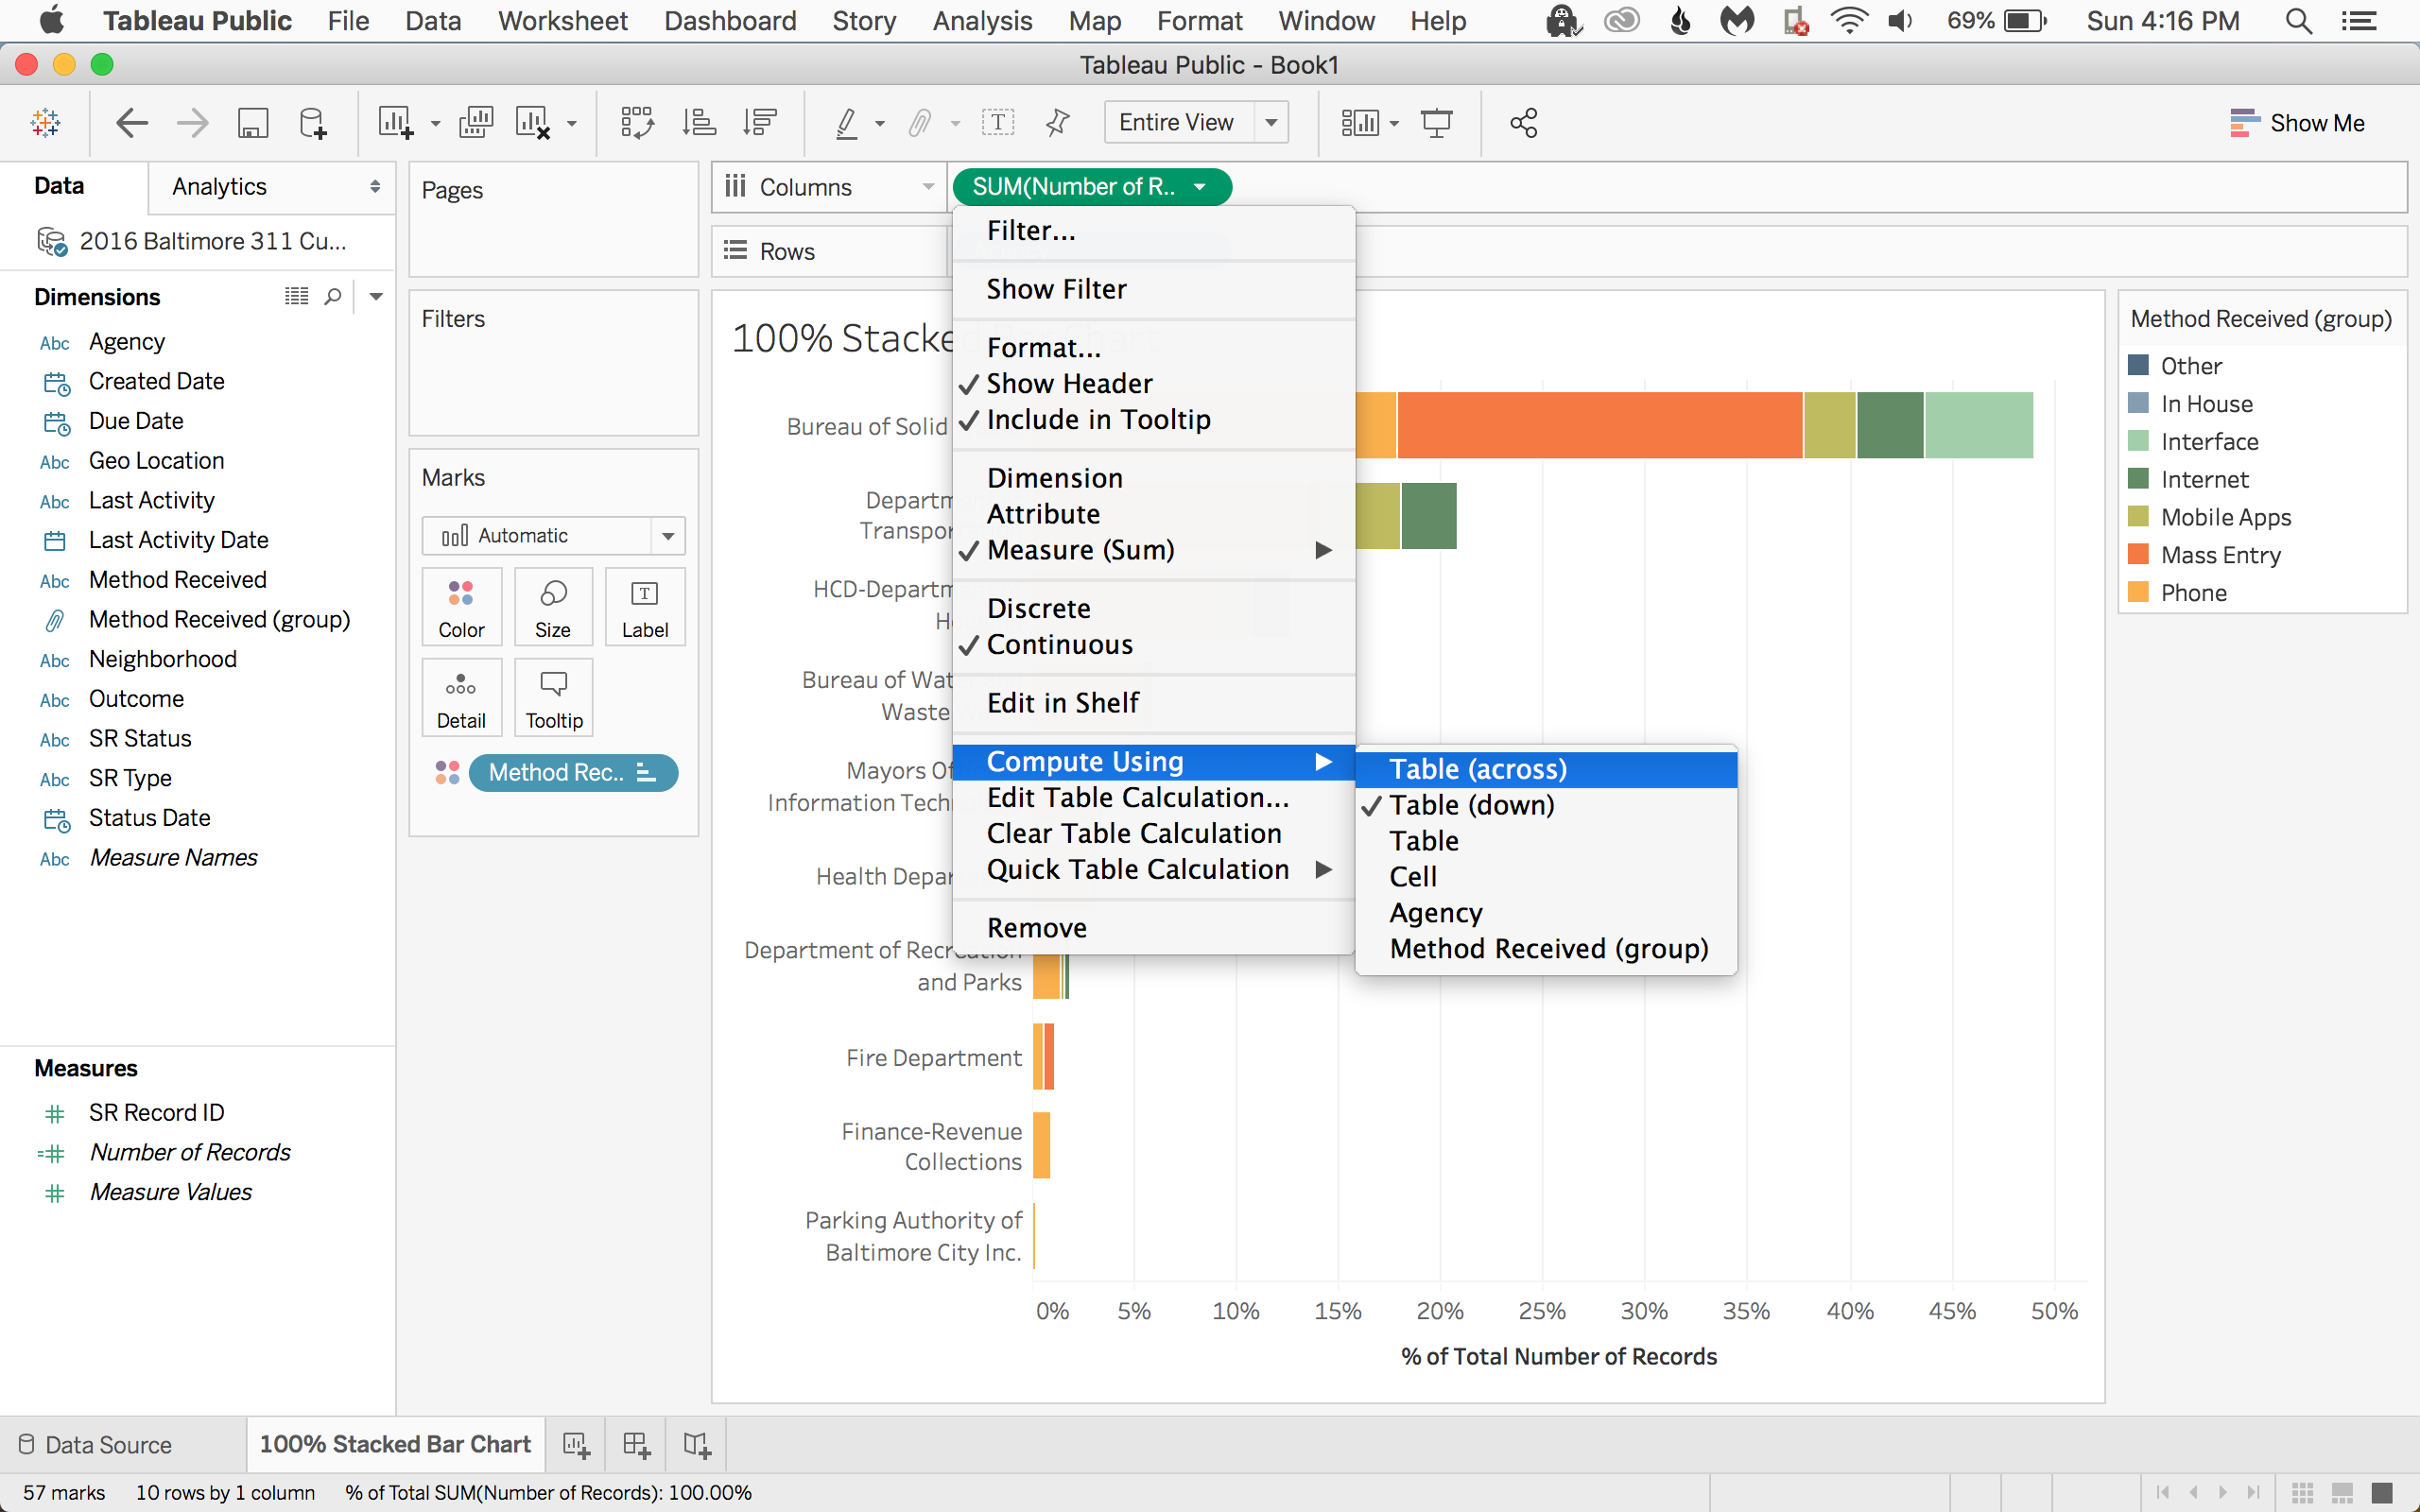Add a new dashboard tab button
The width and height of the screenshot is (2420, 1512).
pos(636,1445)
